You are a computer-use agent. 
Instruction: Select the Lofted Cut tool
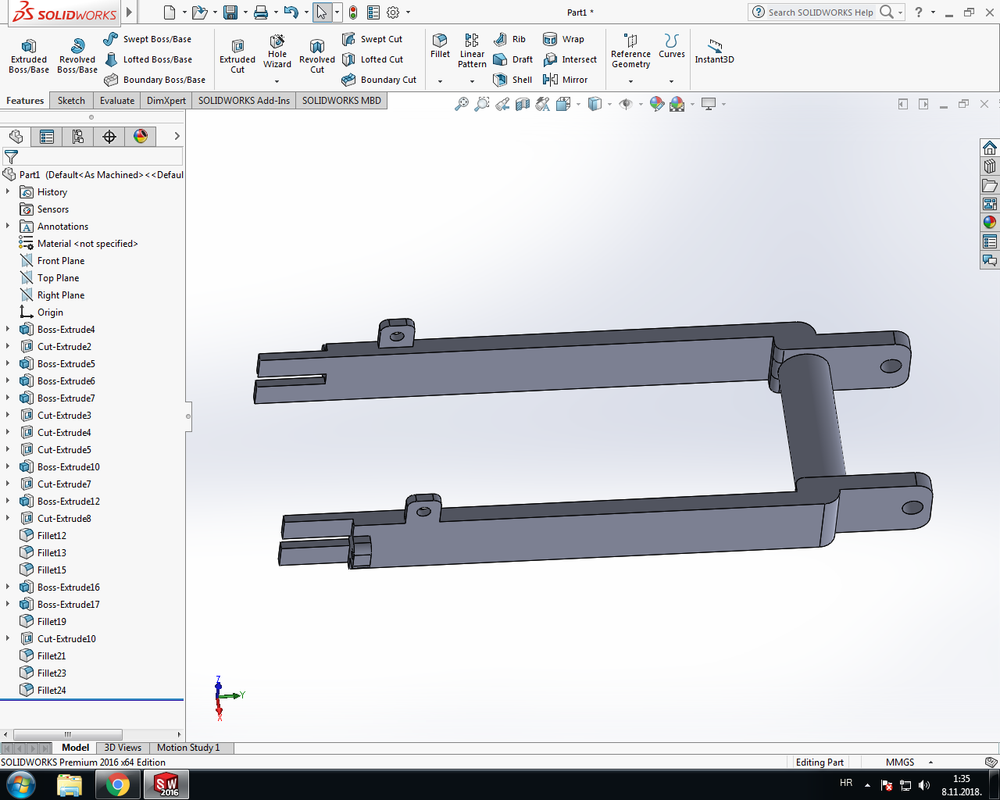[373, 59]
